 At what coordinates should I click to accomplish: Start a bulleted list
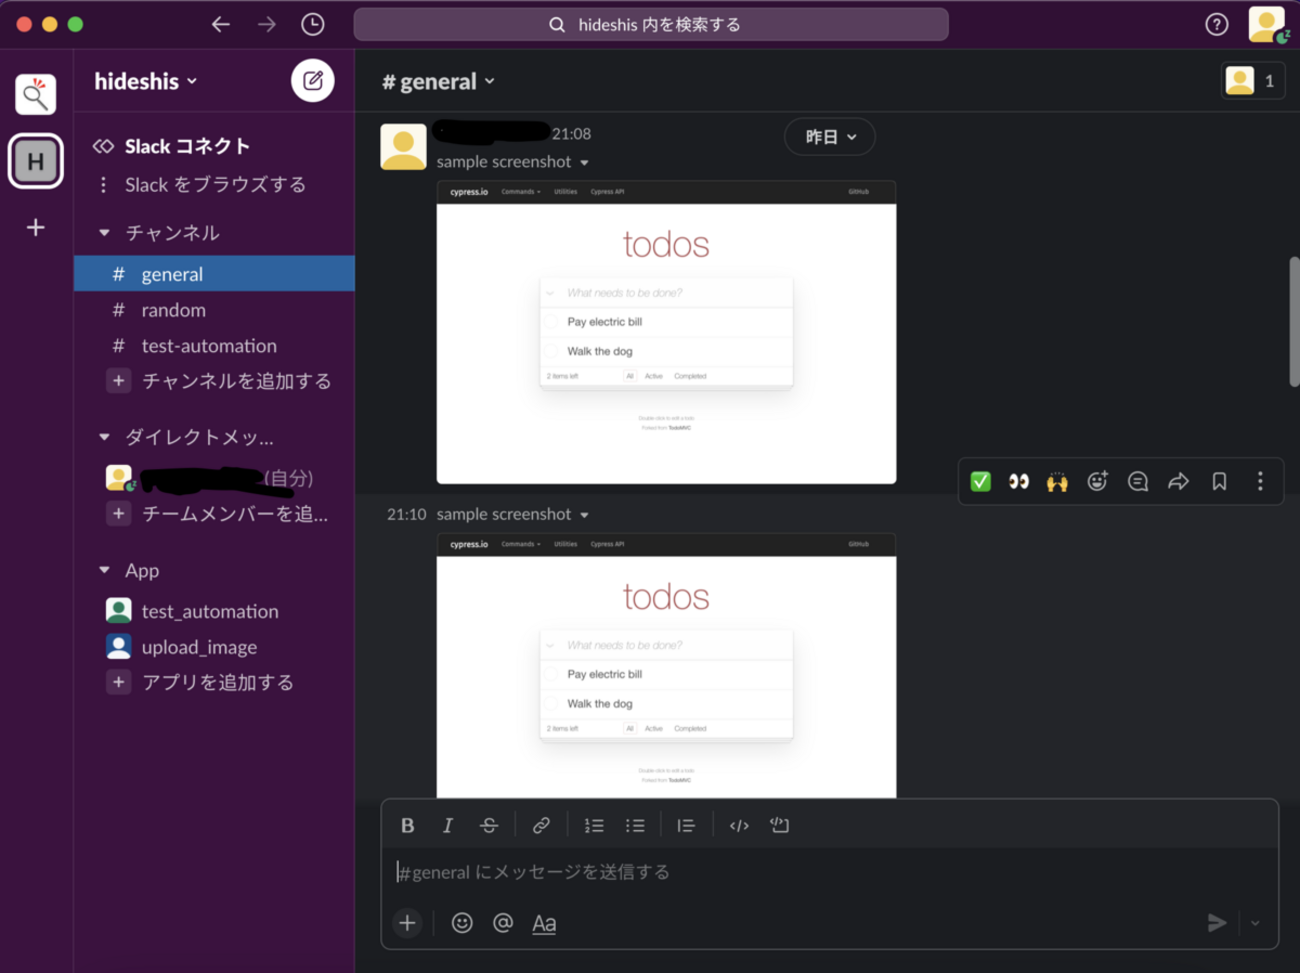635,825
